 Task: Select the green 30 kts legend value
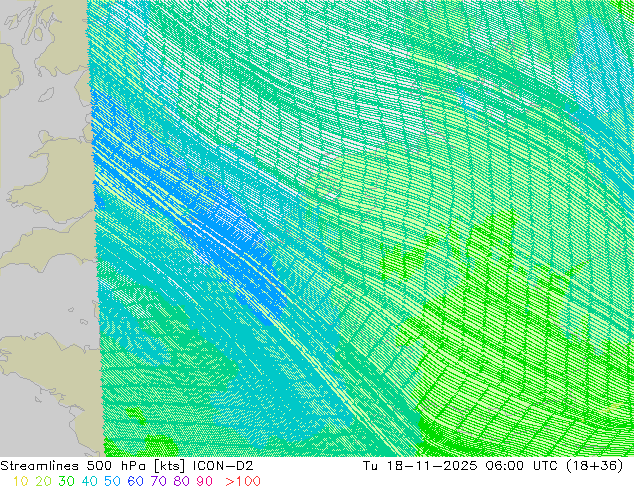(66, 482)
